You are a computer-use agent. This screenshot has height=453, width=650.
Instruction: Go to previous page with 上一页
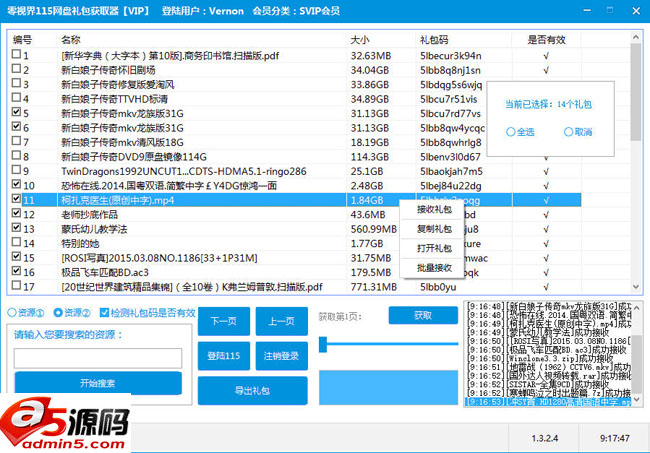point(280,322)
